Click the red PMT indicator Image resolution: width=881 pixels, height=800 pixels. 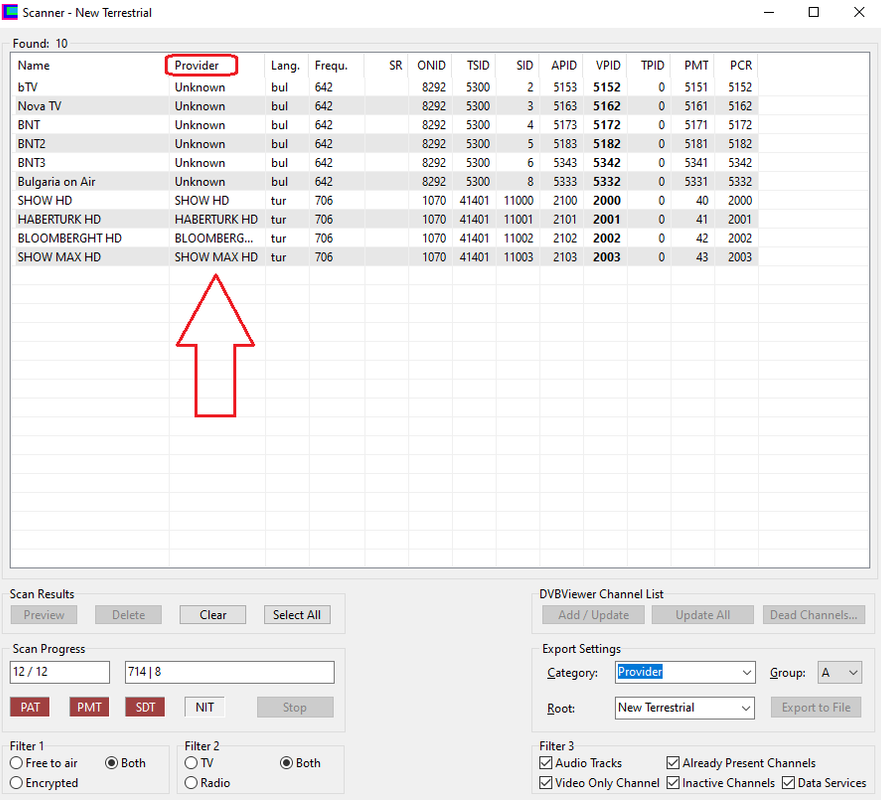(x=89, y=707)
